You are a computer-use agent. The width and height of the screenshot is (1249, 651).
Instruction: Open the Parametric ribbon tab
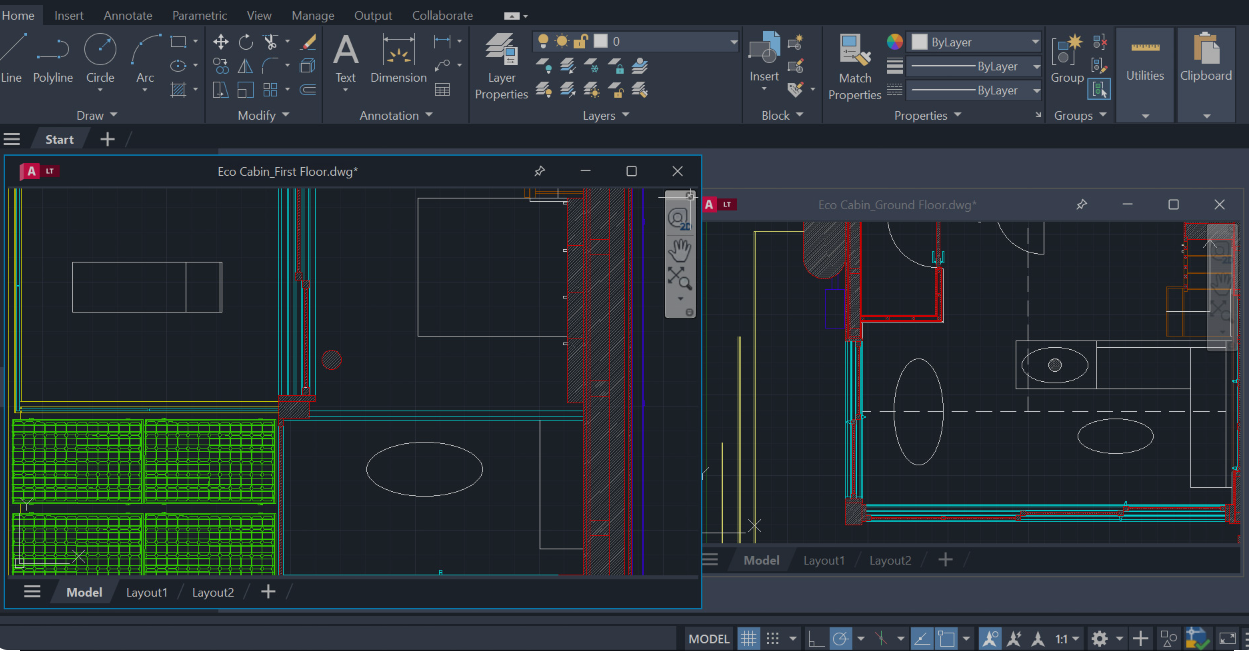[x=200, y=15]
